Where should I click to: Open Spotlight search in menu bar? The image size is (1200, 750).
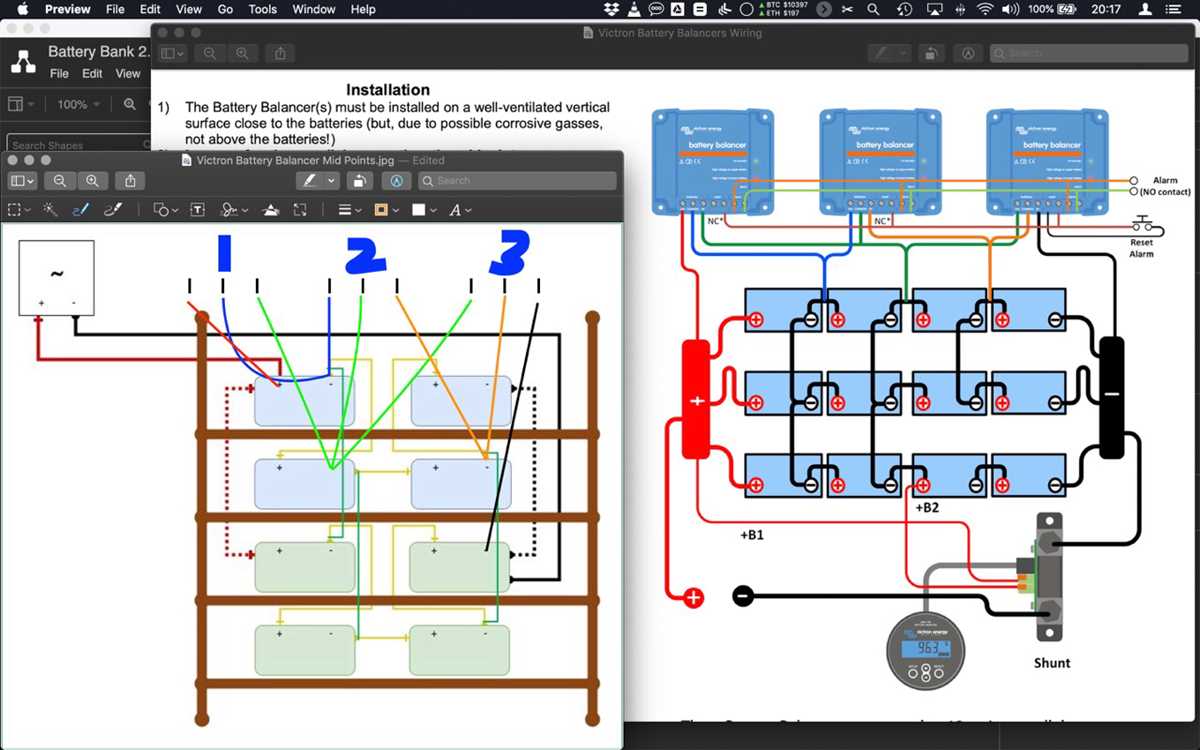(873, 9)
